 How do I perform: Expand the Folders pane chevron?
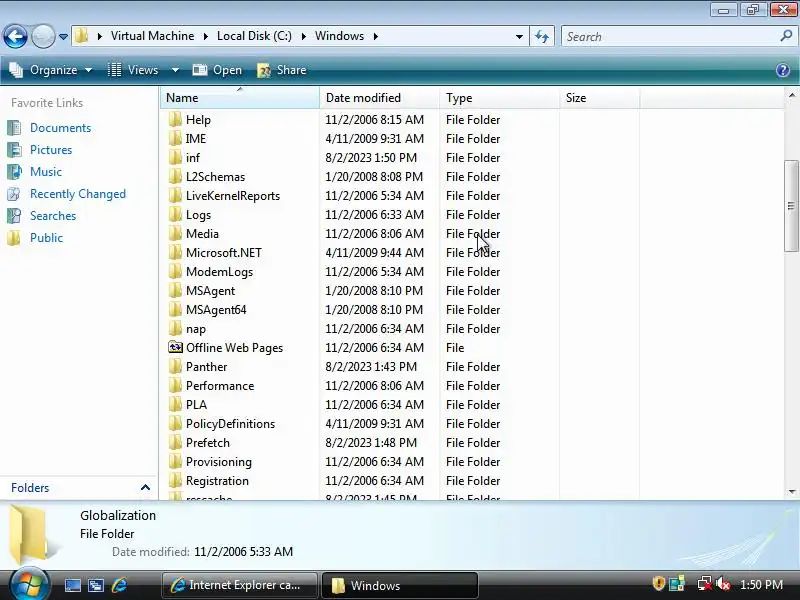[145, 488]
